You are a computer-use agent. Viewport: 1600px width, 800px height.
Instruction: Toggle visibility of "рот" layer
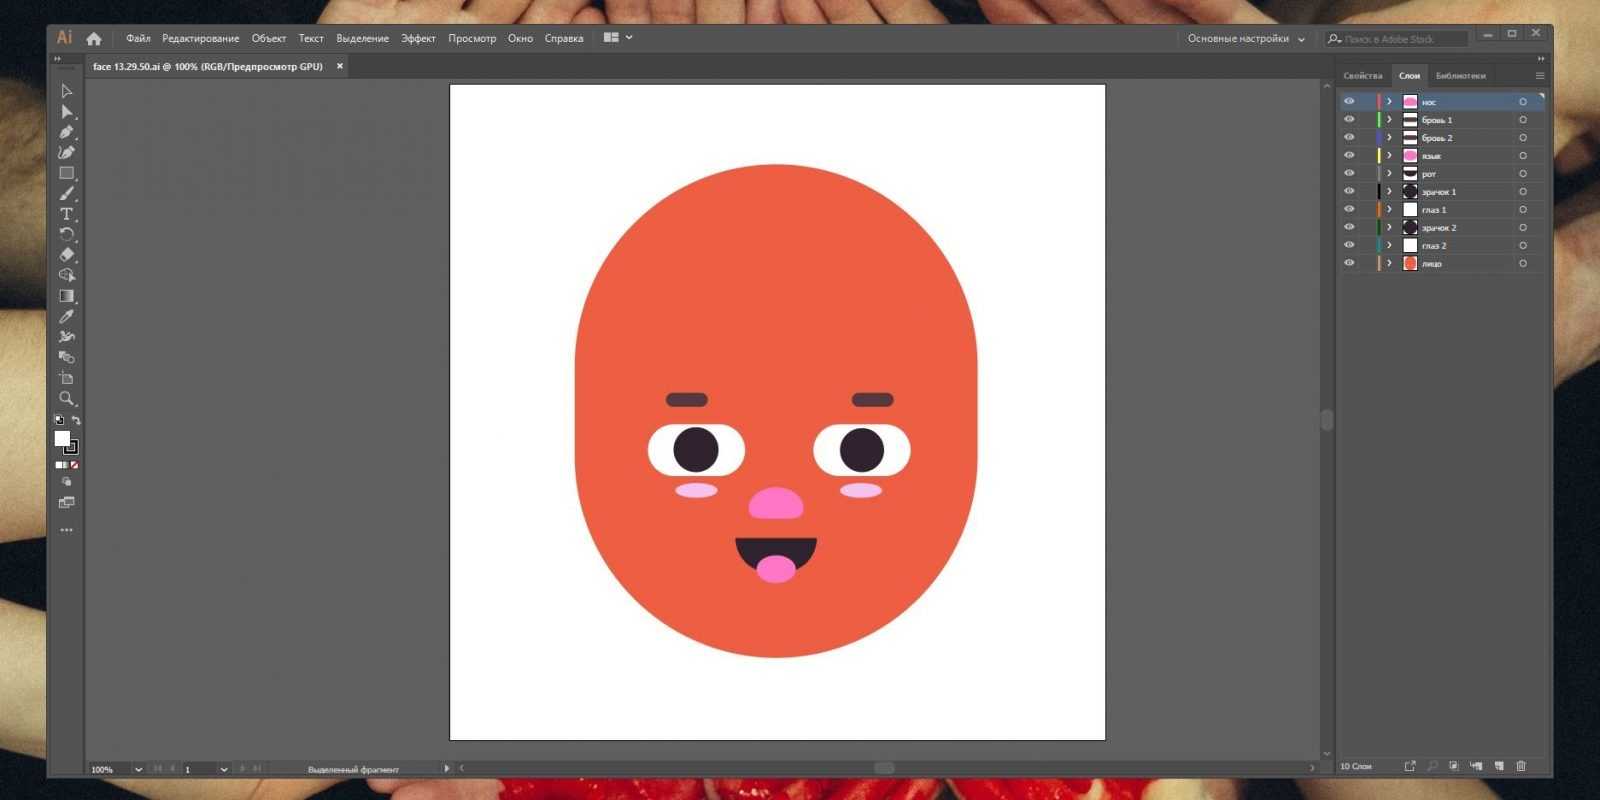tap(1349, 174)
